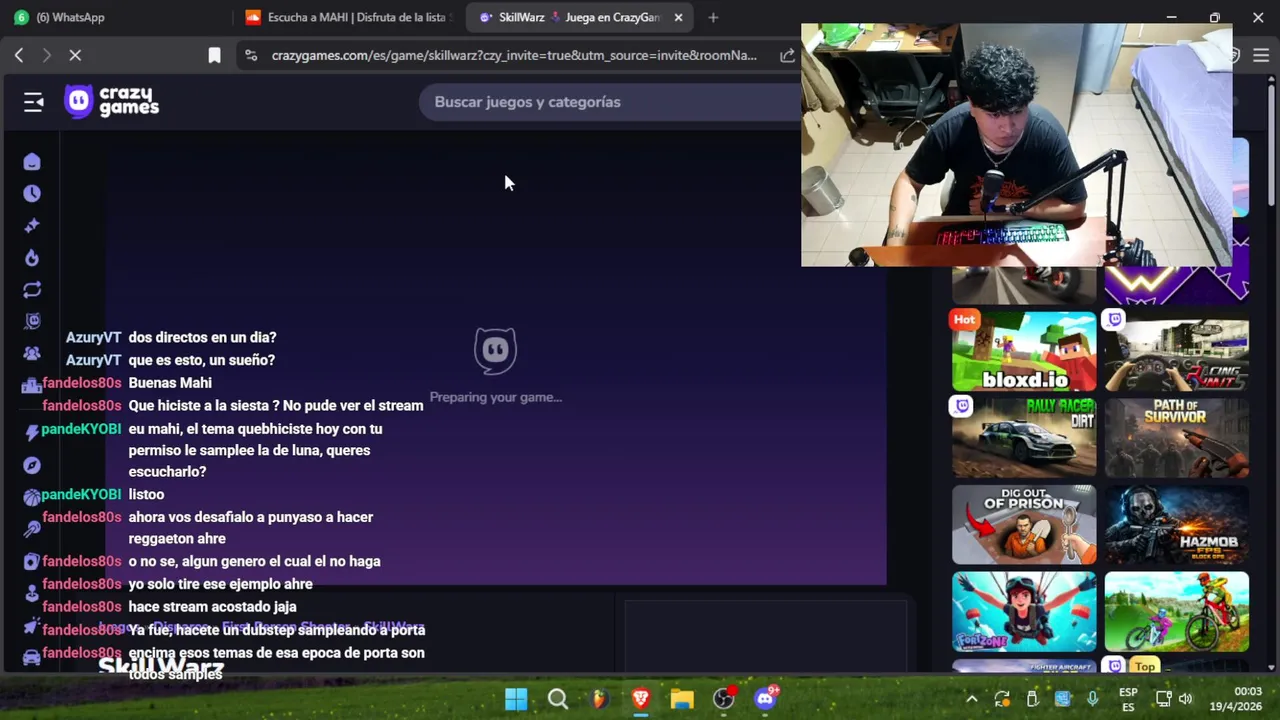Open Rally Racer Dirt game thumbnail
The image size is (1280, 720).
[1024, 437]
